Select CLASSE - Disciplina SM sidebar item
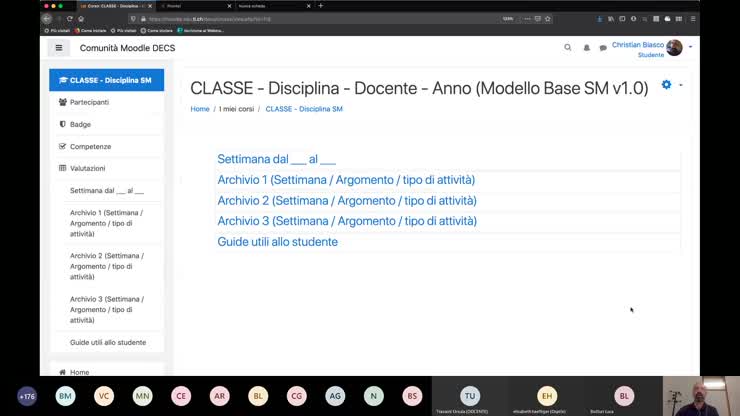The width and height of the screenshot is (740, 416). (106, 80)
